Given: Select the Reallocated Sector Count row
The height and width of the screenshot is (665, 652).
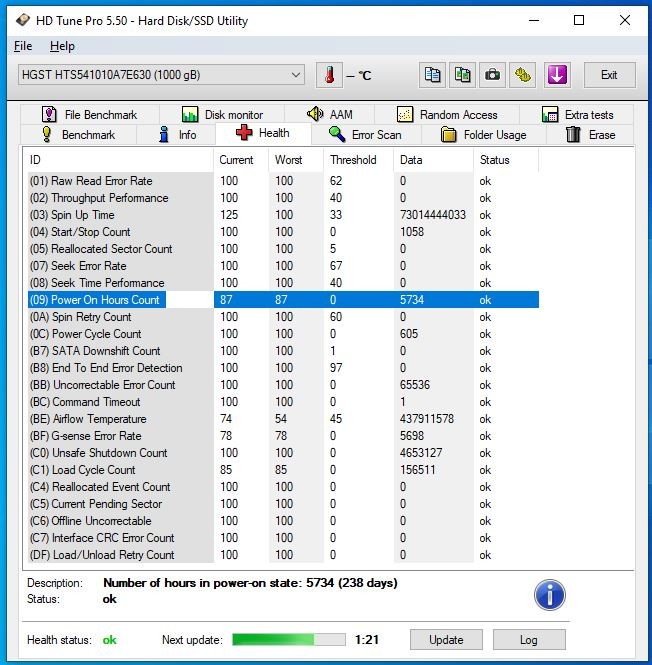Looking at the screenshot, I should 283,249.
